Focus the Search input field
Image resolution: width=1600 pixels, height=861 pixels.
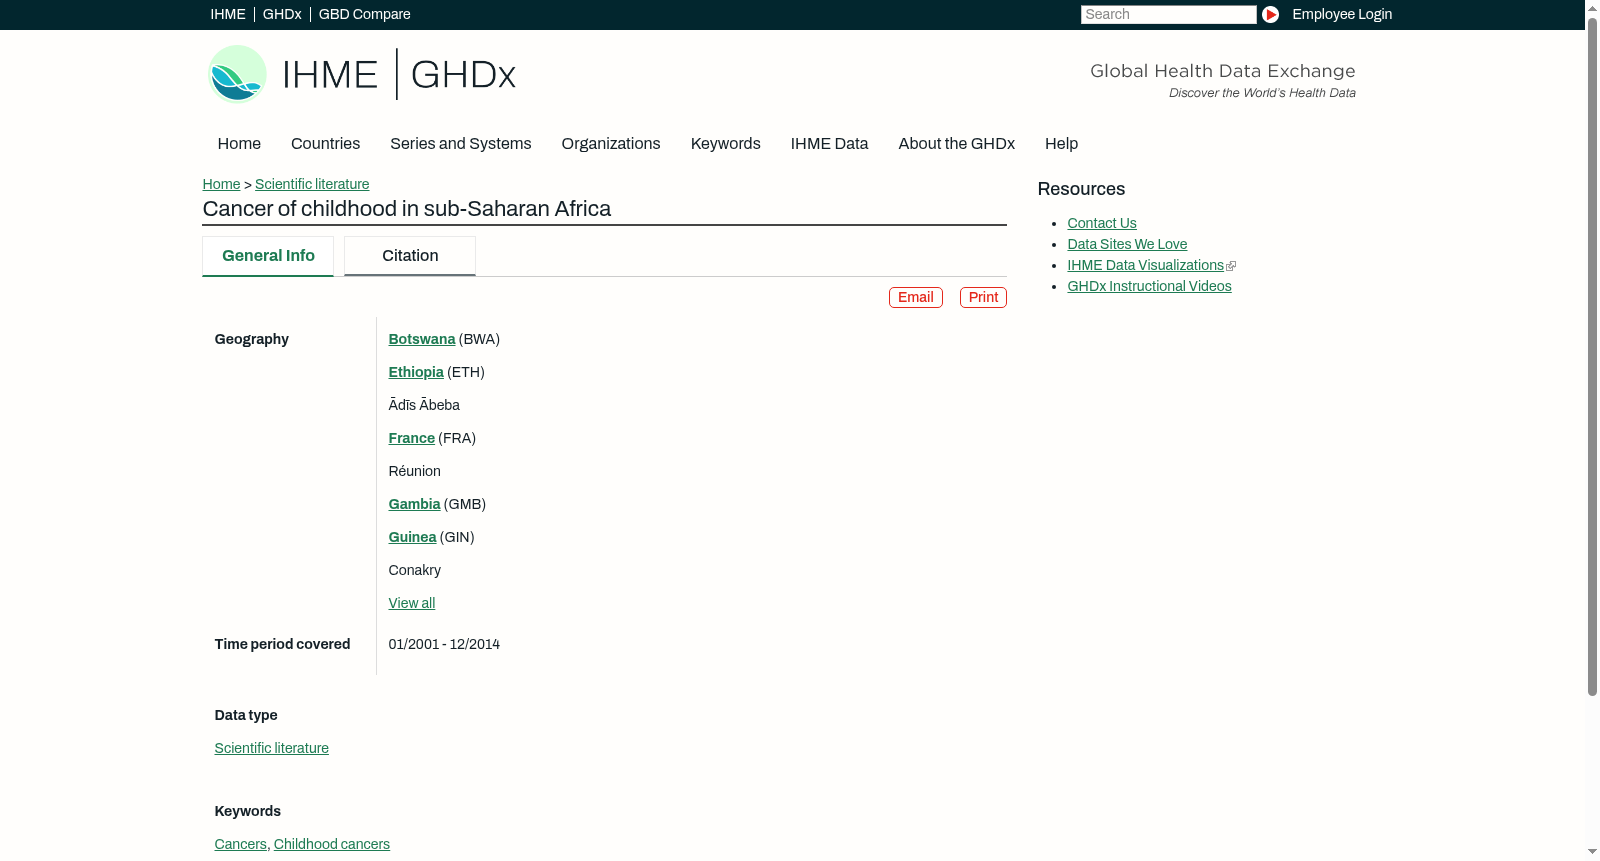coord(1168,14)
